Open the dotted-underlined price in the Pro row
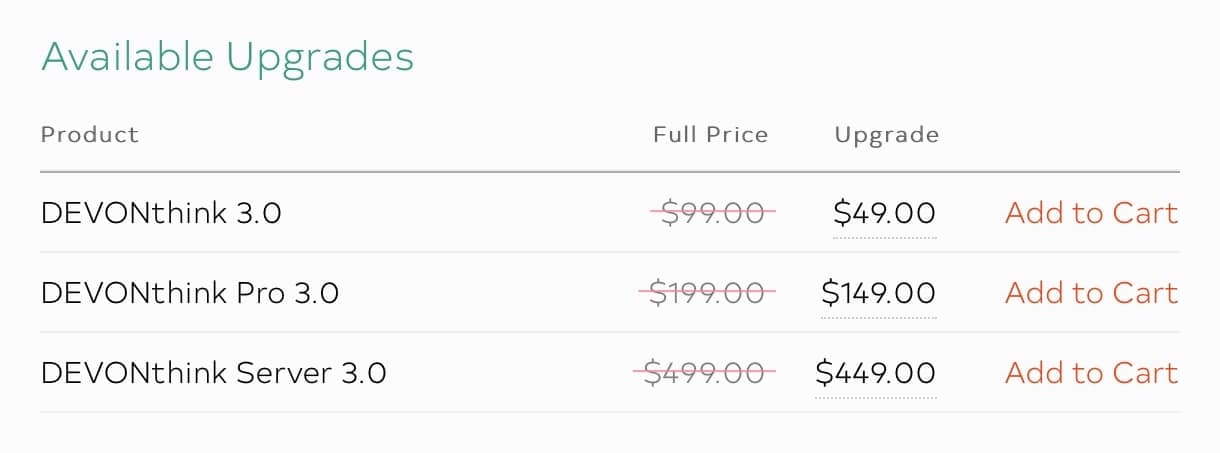 click(x=878, y=293)
